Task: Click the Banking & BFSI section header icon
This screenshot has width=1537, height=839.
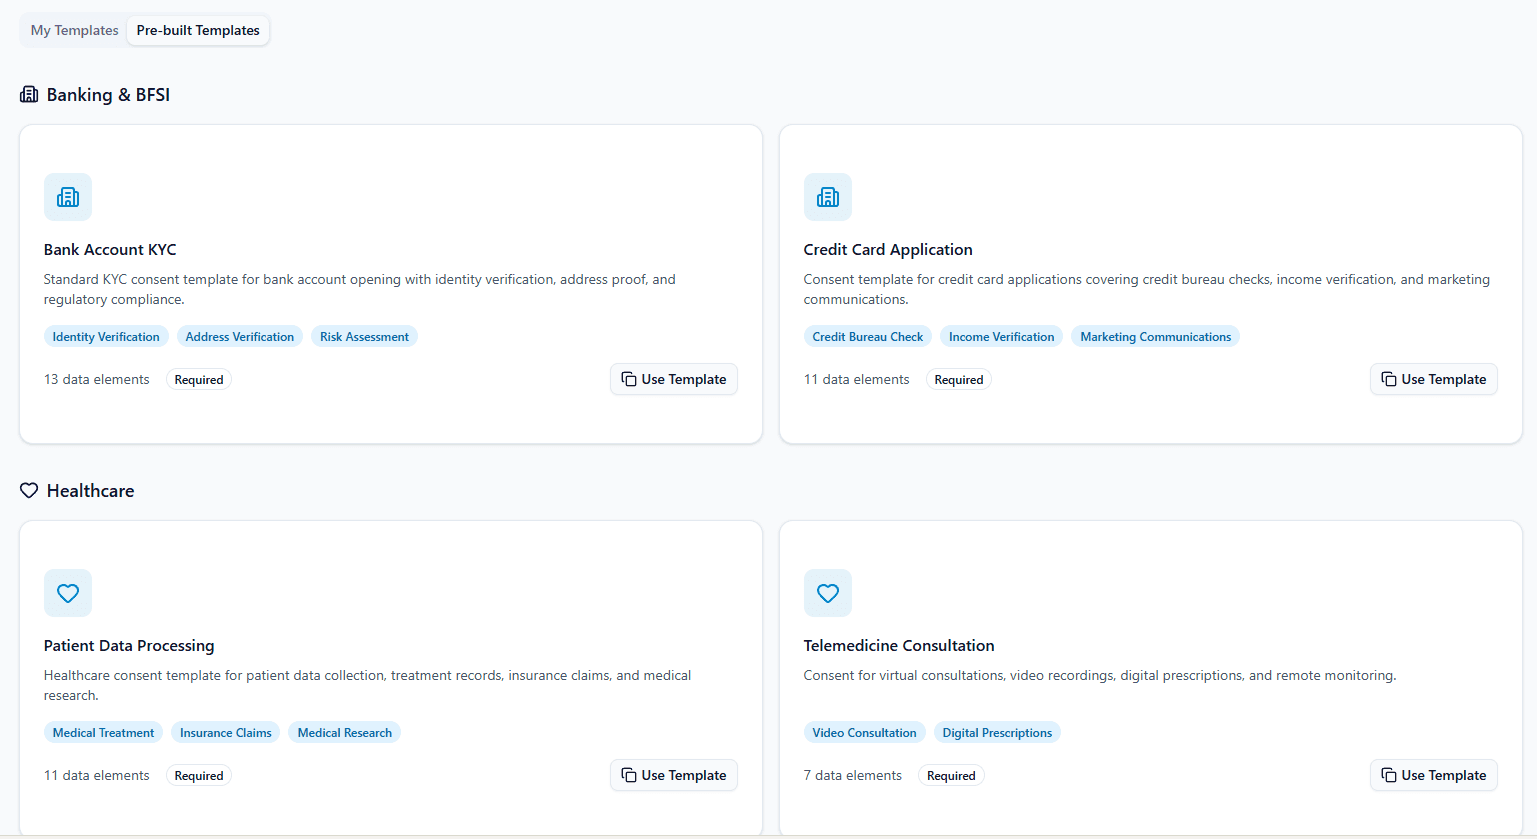Action: tap(28, 94)
